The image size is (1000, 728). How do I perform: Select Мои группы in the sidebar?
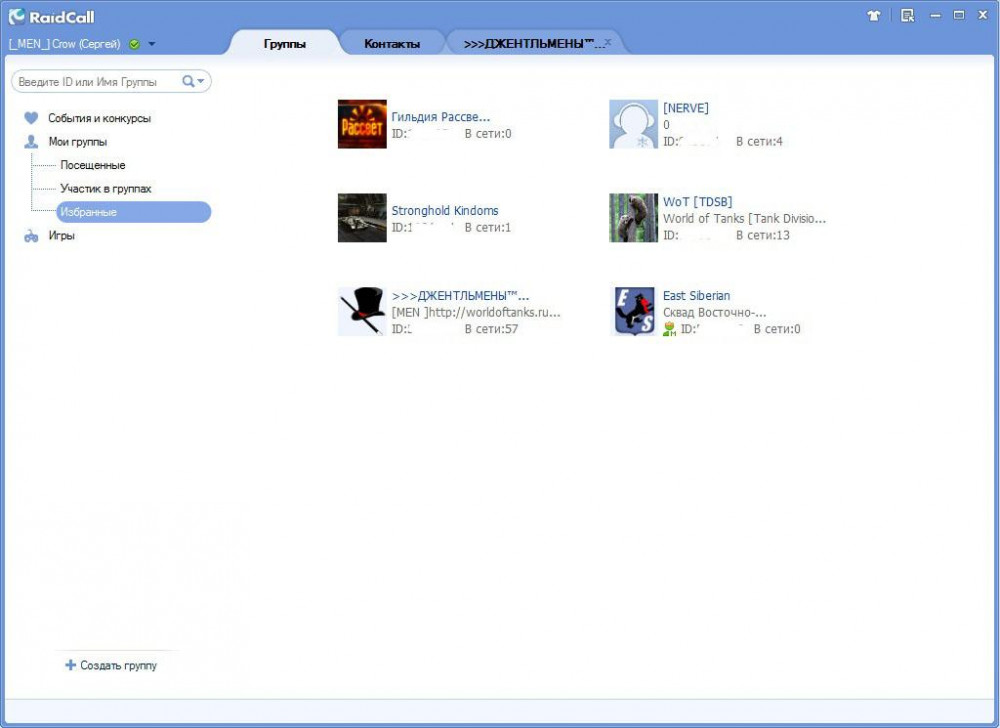pos(77,142)
